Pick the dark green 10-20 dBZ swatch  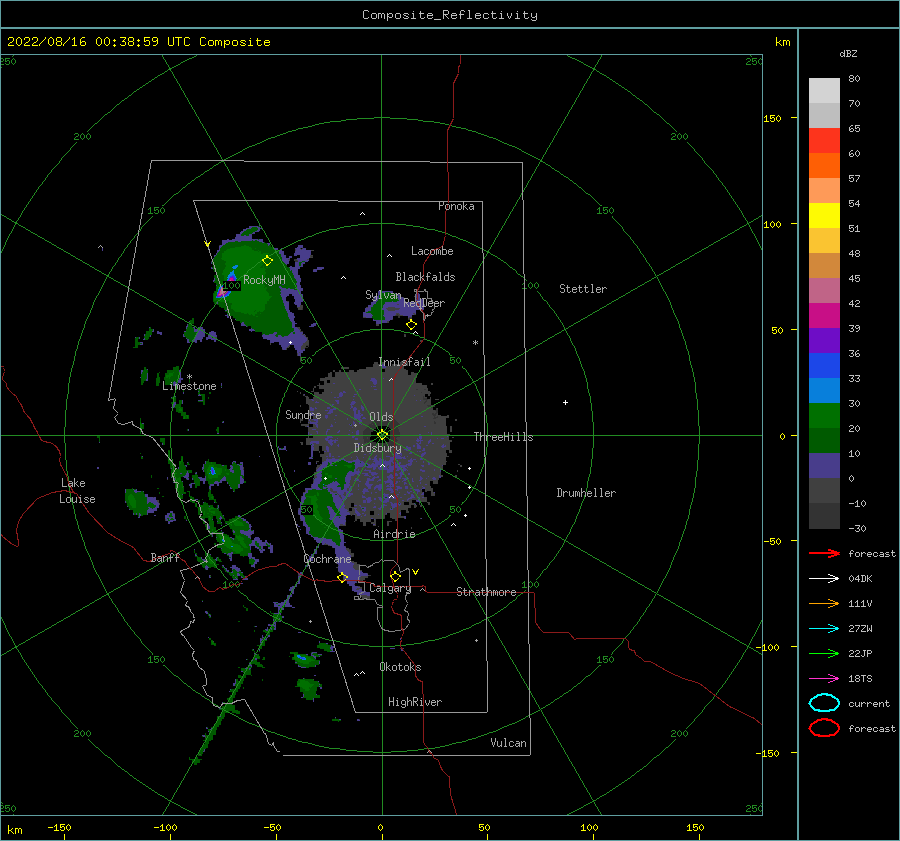point(824,441)
